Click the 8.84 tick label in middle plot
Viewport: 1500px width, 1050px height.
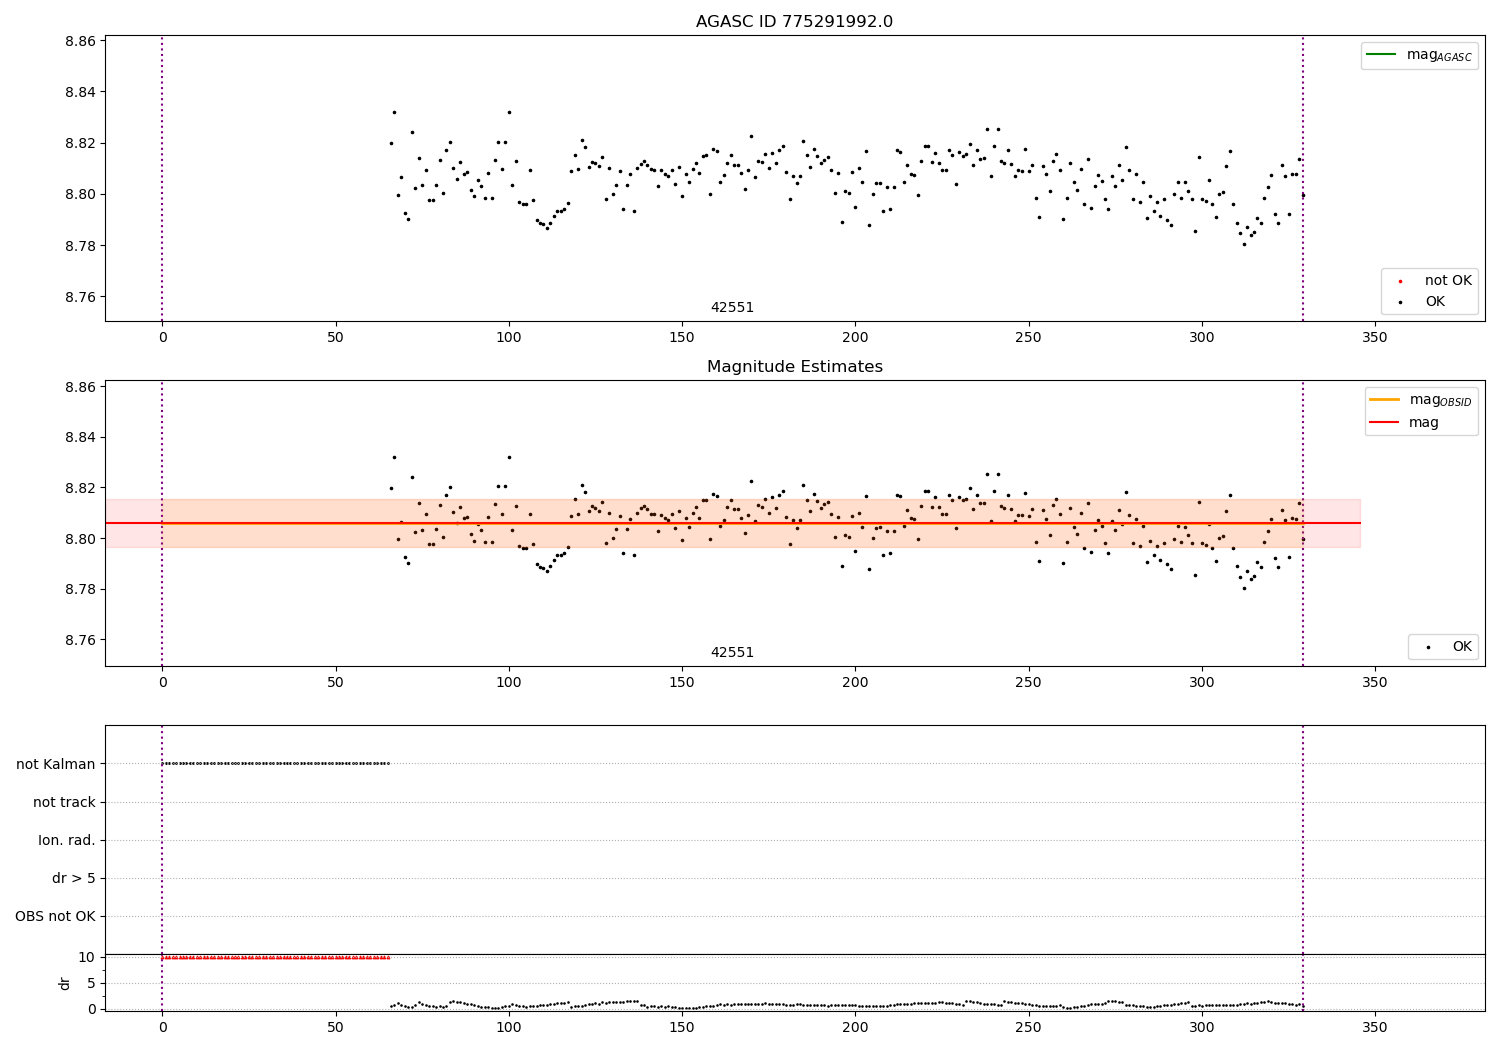pos(80,437)
